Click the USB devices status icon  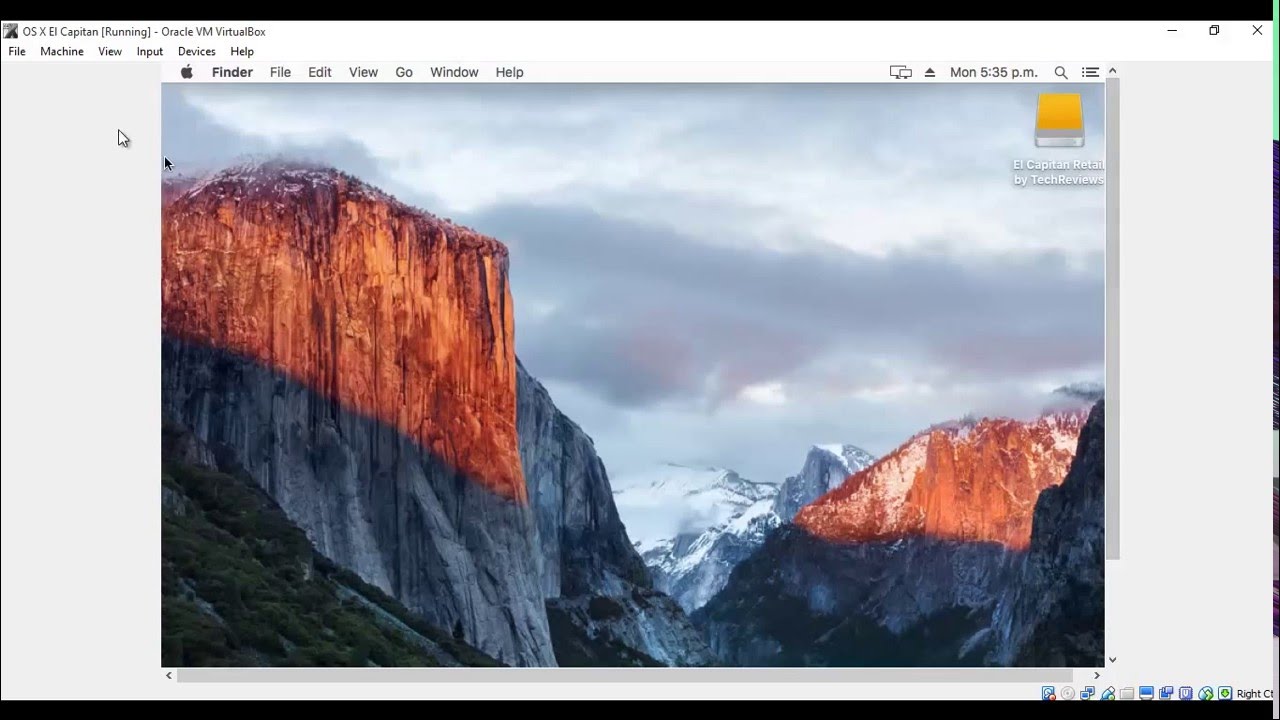click(x=1108, y=693)
